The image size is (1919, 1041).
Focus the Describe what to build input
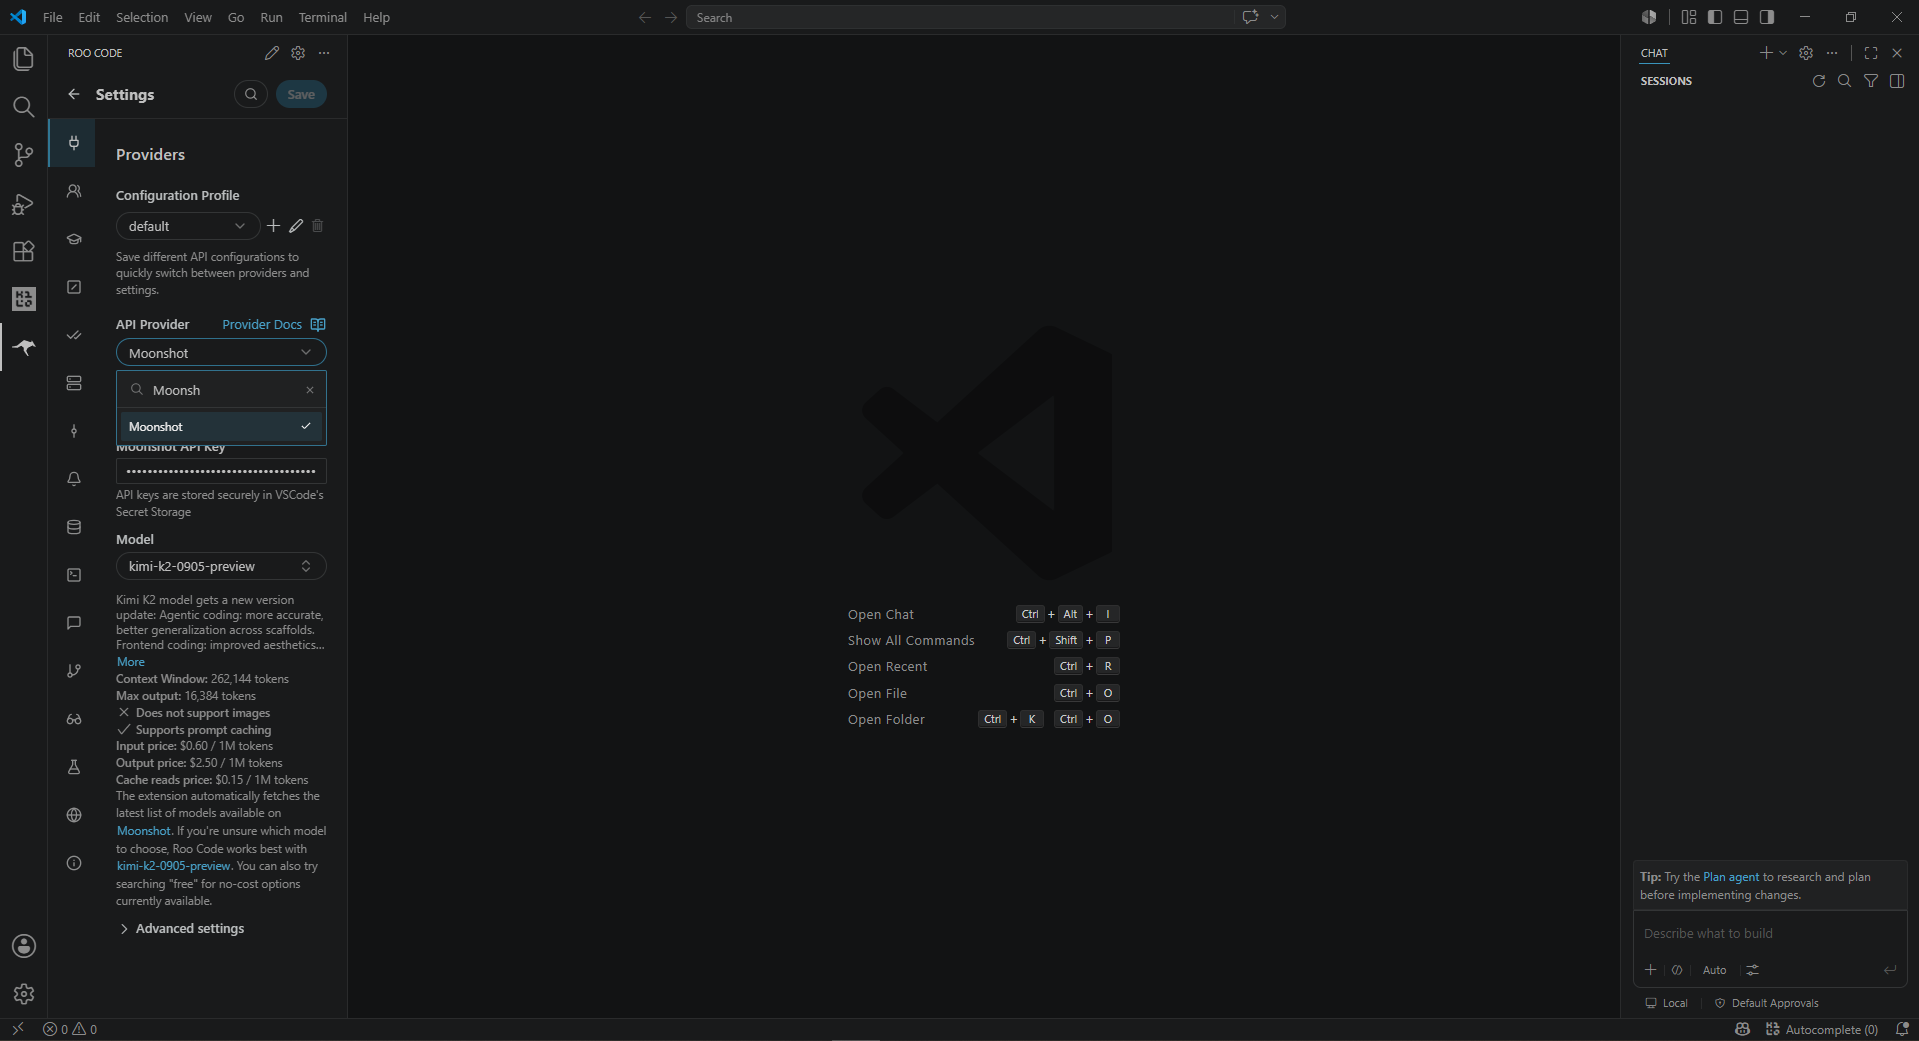pos(1770,933)
